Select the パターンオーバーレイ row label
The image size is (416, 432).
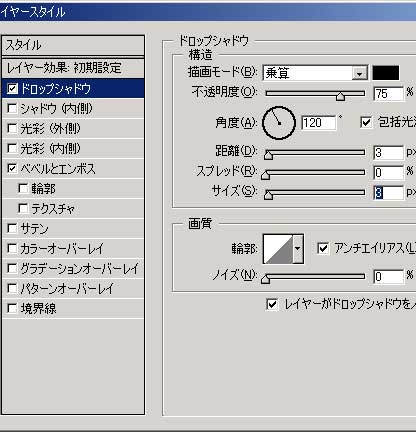click(x=67, y=289)
